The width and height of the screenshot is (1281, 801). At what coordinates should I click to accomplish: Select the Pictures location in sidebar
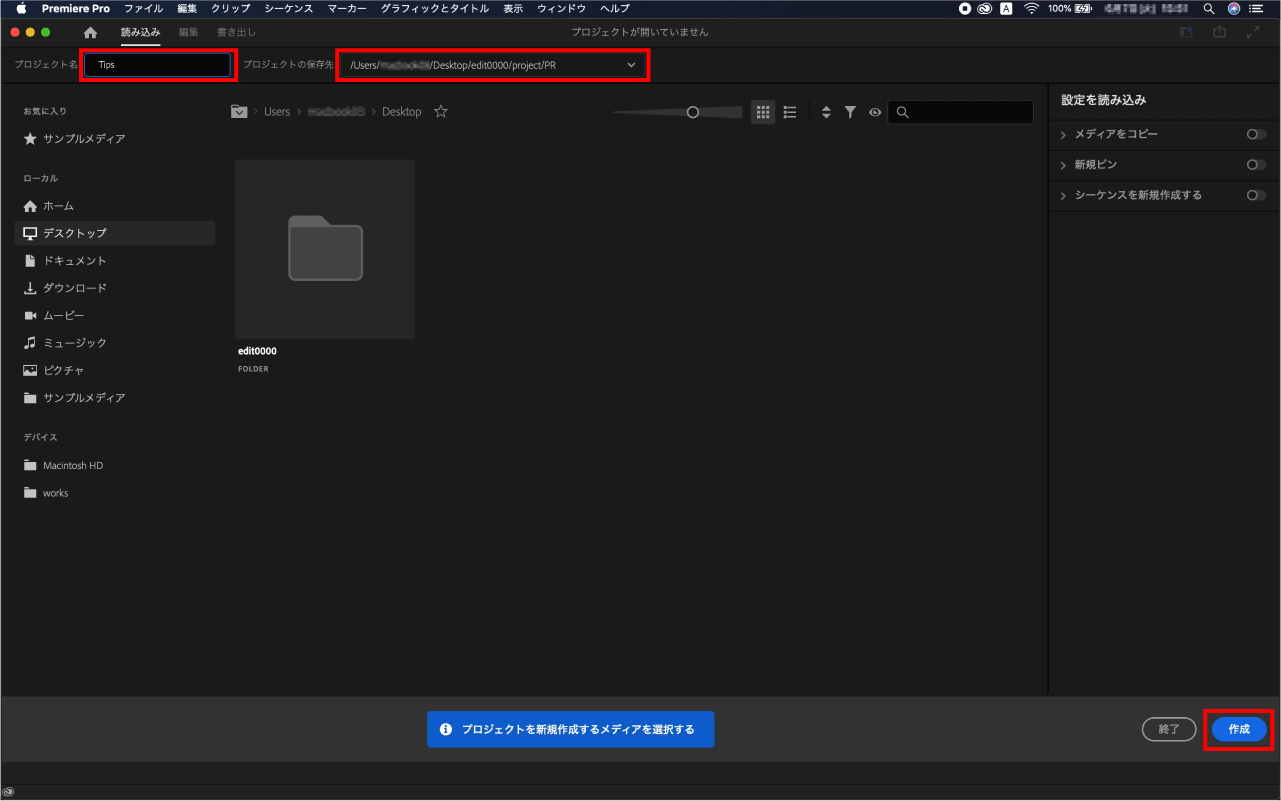115,370
